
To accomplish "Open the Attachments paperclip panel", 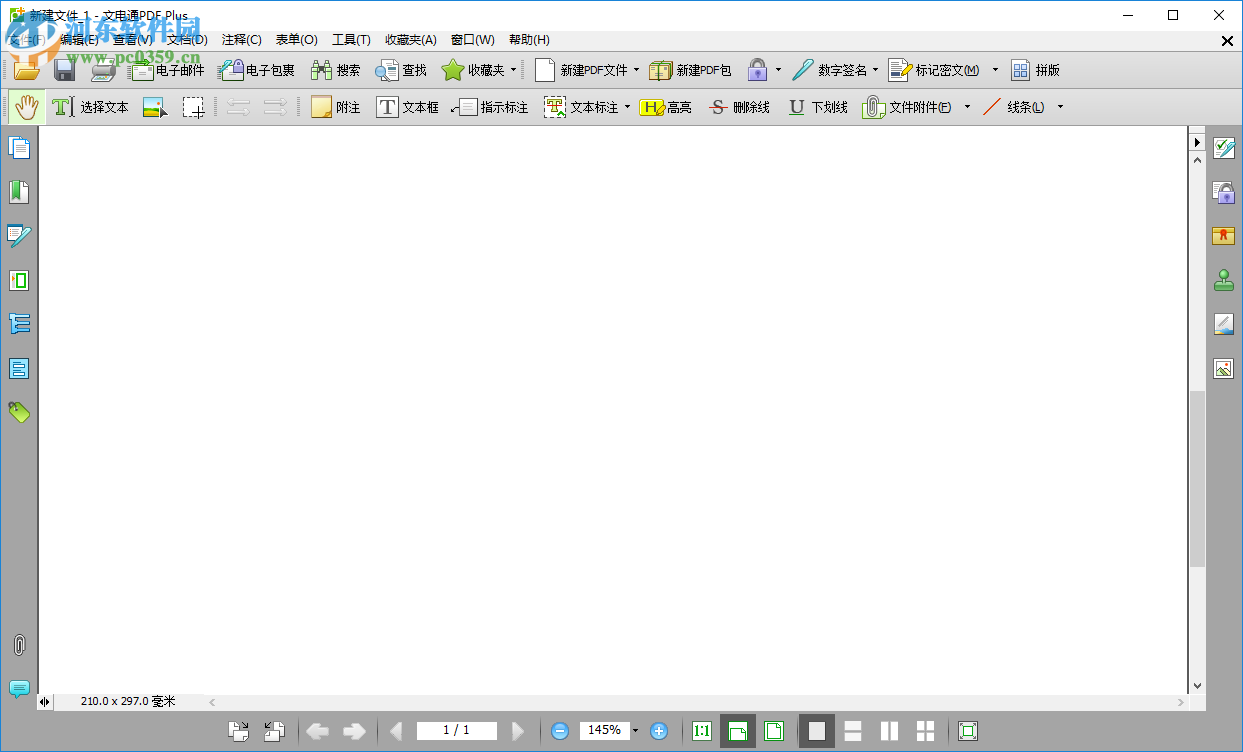I will pos(19,645).
